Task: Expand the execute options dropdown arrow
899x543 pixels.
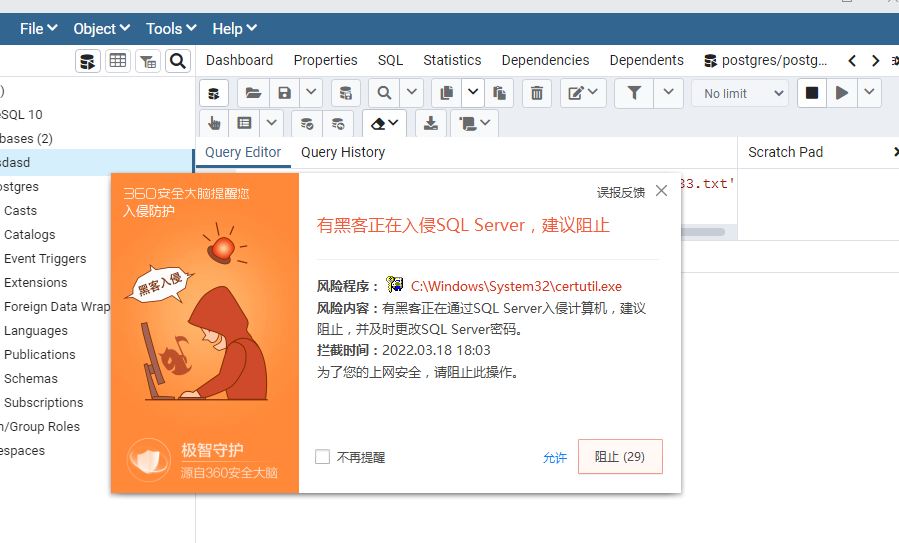Action: pos(869,93)
